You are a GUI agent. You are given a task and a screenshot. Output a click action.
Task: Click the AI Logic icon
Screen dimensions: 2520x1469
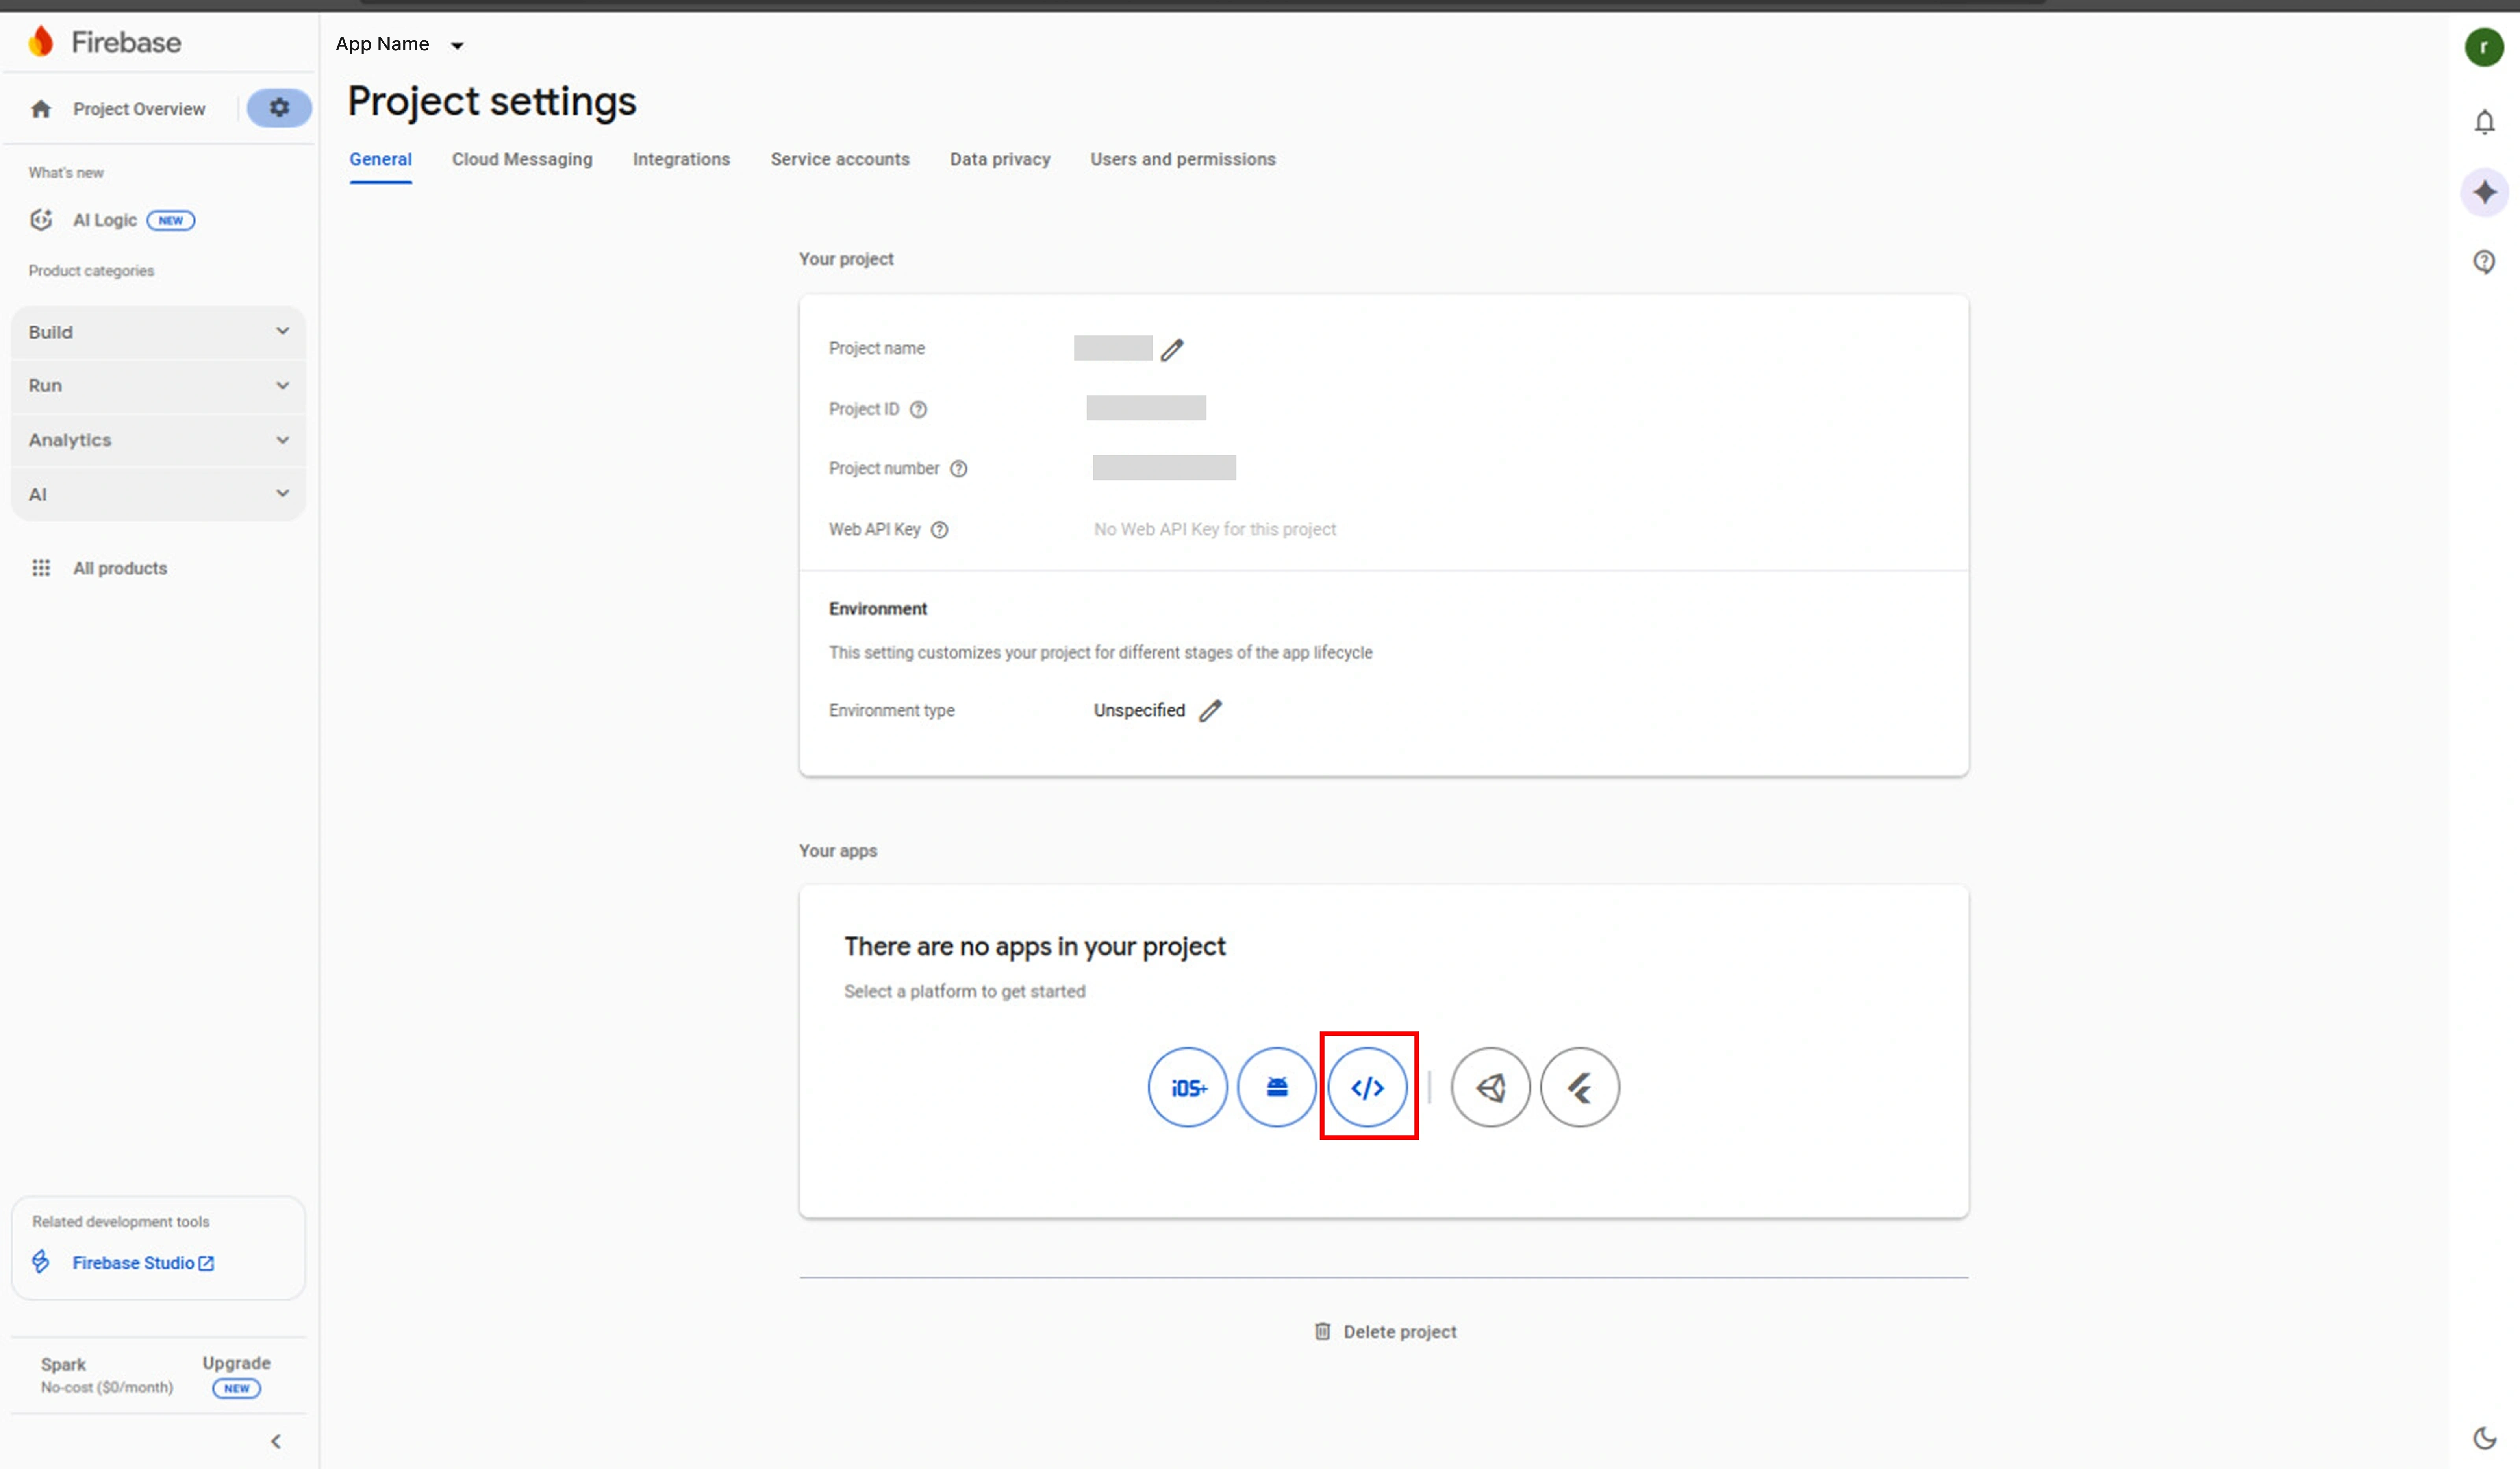[41, 220]
